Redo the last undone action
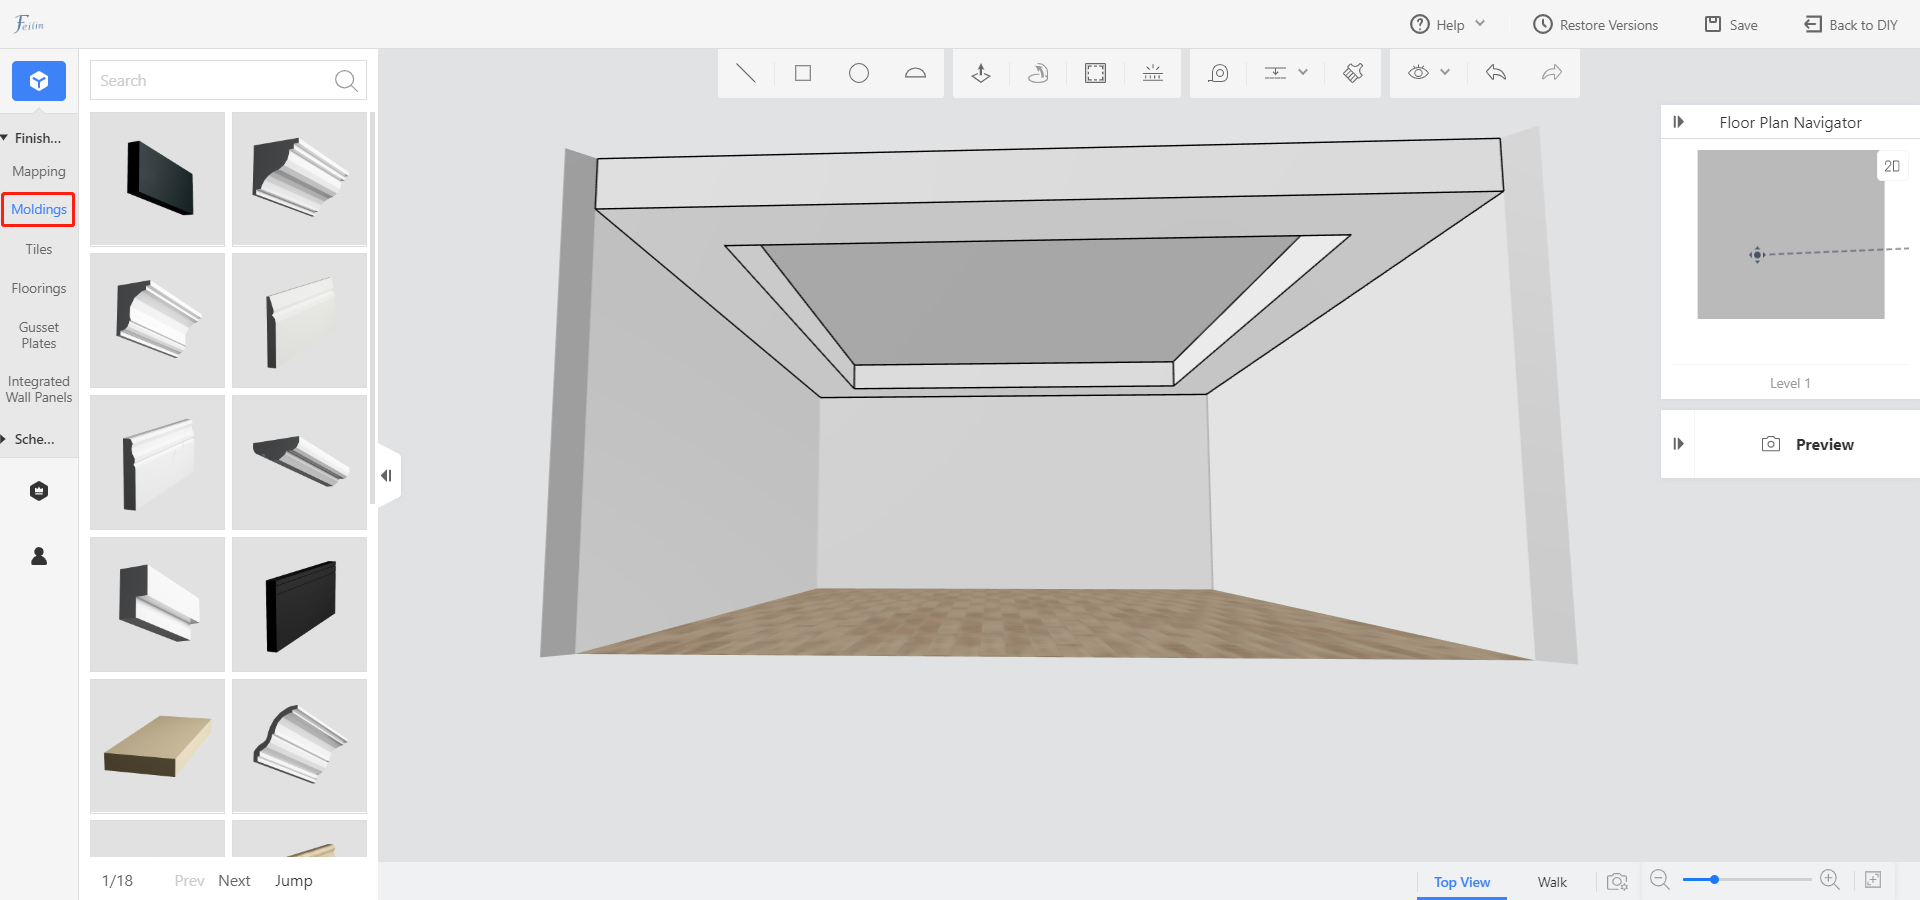1920x900 pixels. point(1552,72)
